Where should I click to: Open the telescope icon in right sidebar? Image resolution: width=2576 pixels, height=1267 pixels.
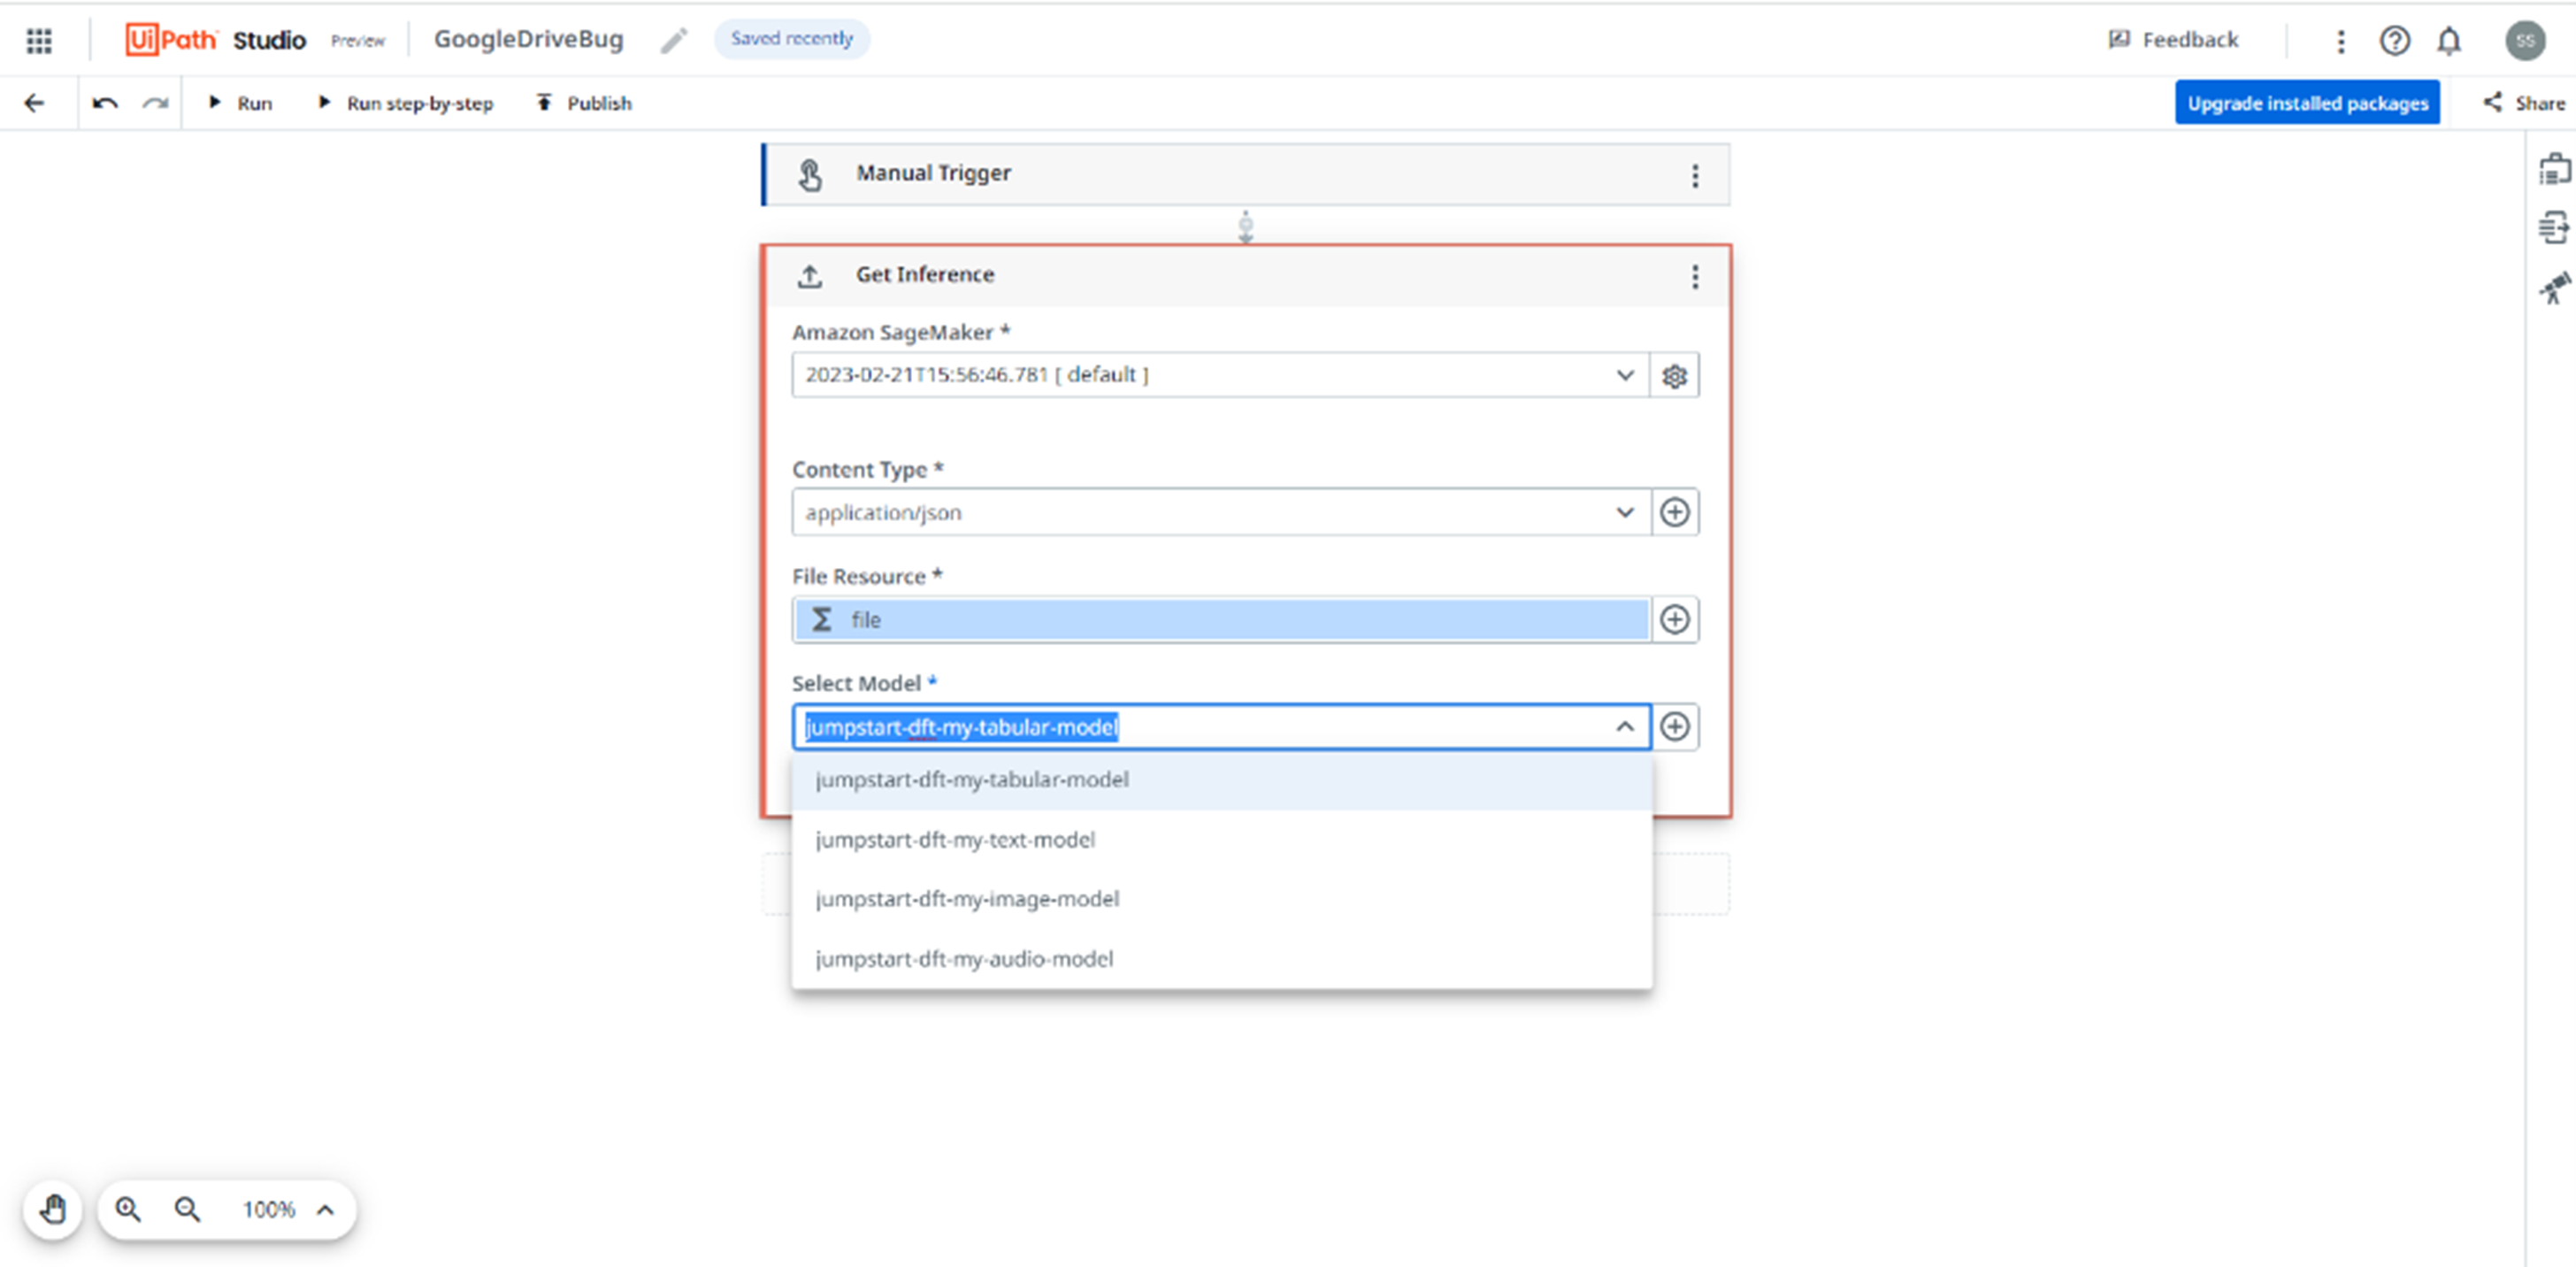pyautogui.click(x=2554, y=288)
